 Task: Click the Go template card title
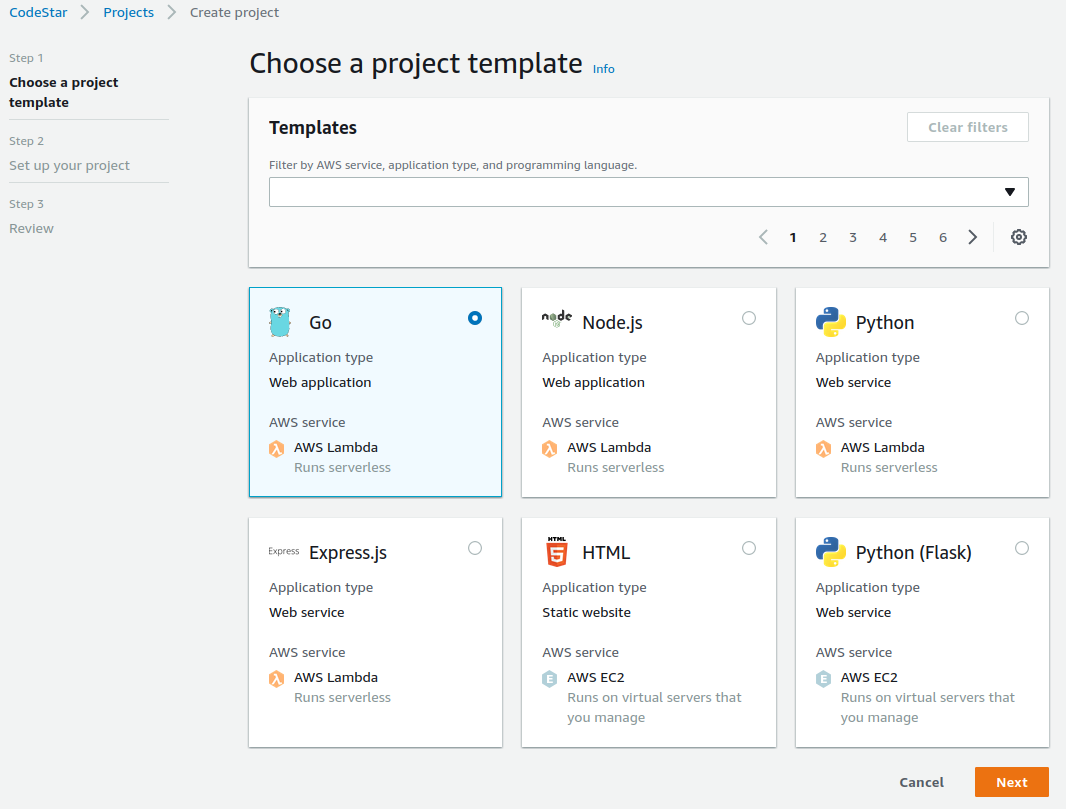coord(320,322)
